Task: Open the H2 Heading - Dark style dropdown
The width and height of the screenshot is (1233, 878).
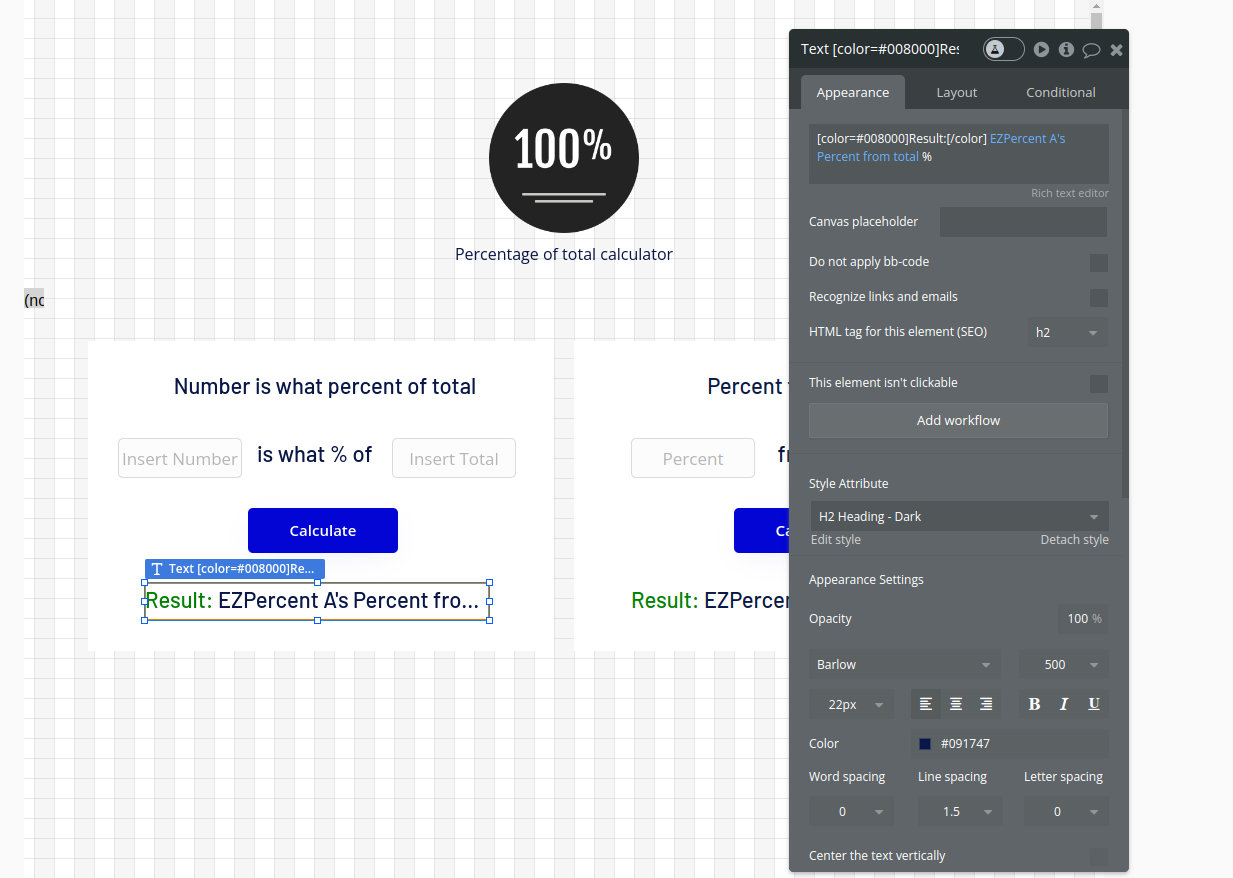Action: (959, 516)
